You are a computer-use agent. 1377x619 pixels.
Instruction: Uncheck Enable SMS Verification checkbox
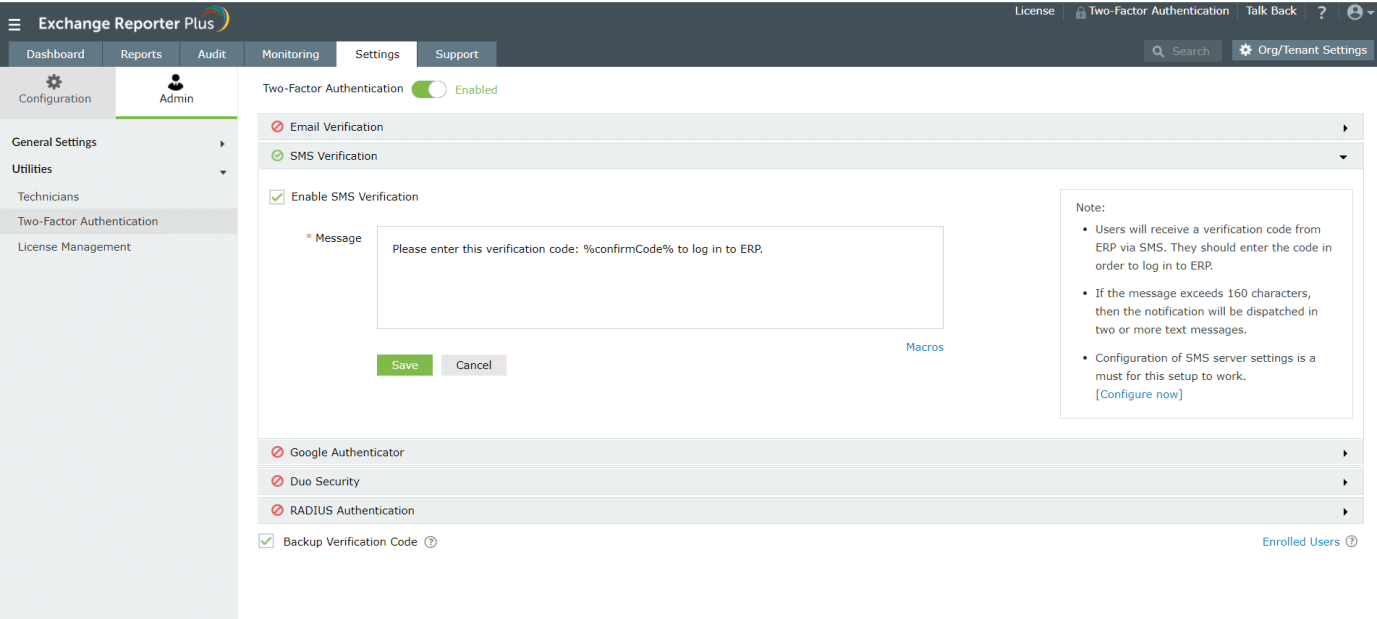pyautogui.click(x=277, y=197)
